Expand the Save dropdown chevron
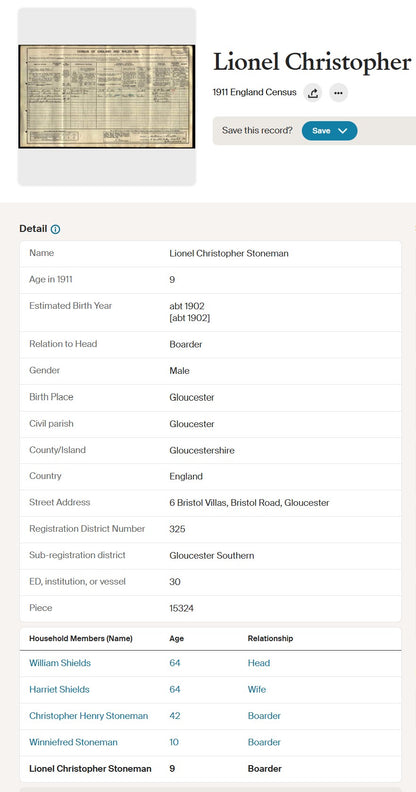Viewport: 416px width, 792px height. [343, 131]
